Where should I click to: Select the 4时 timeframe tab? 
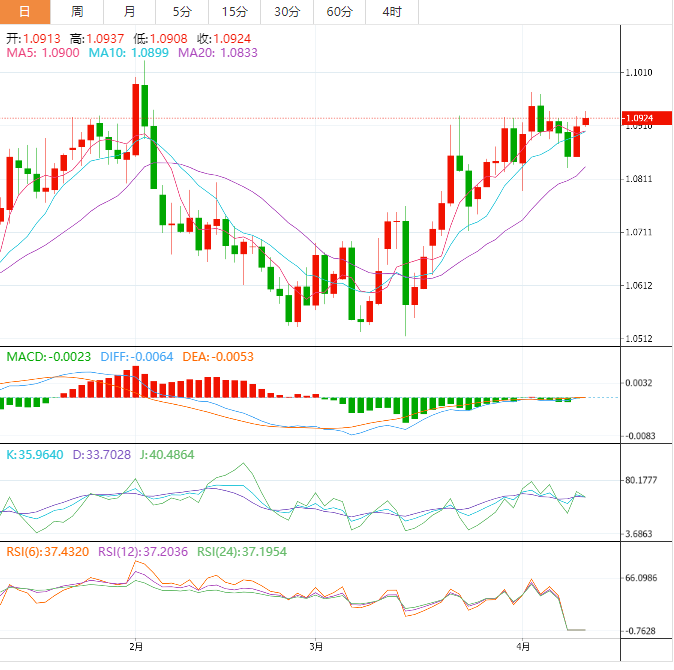tap(392, 12)
